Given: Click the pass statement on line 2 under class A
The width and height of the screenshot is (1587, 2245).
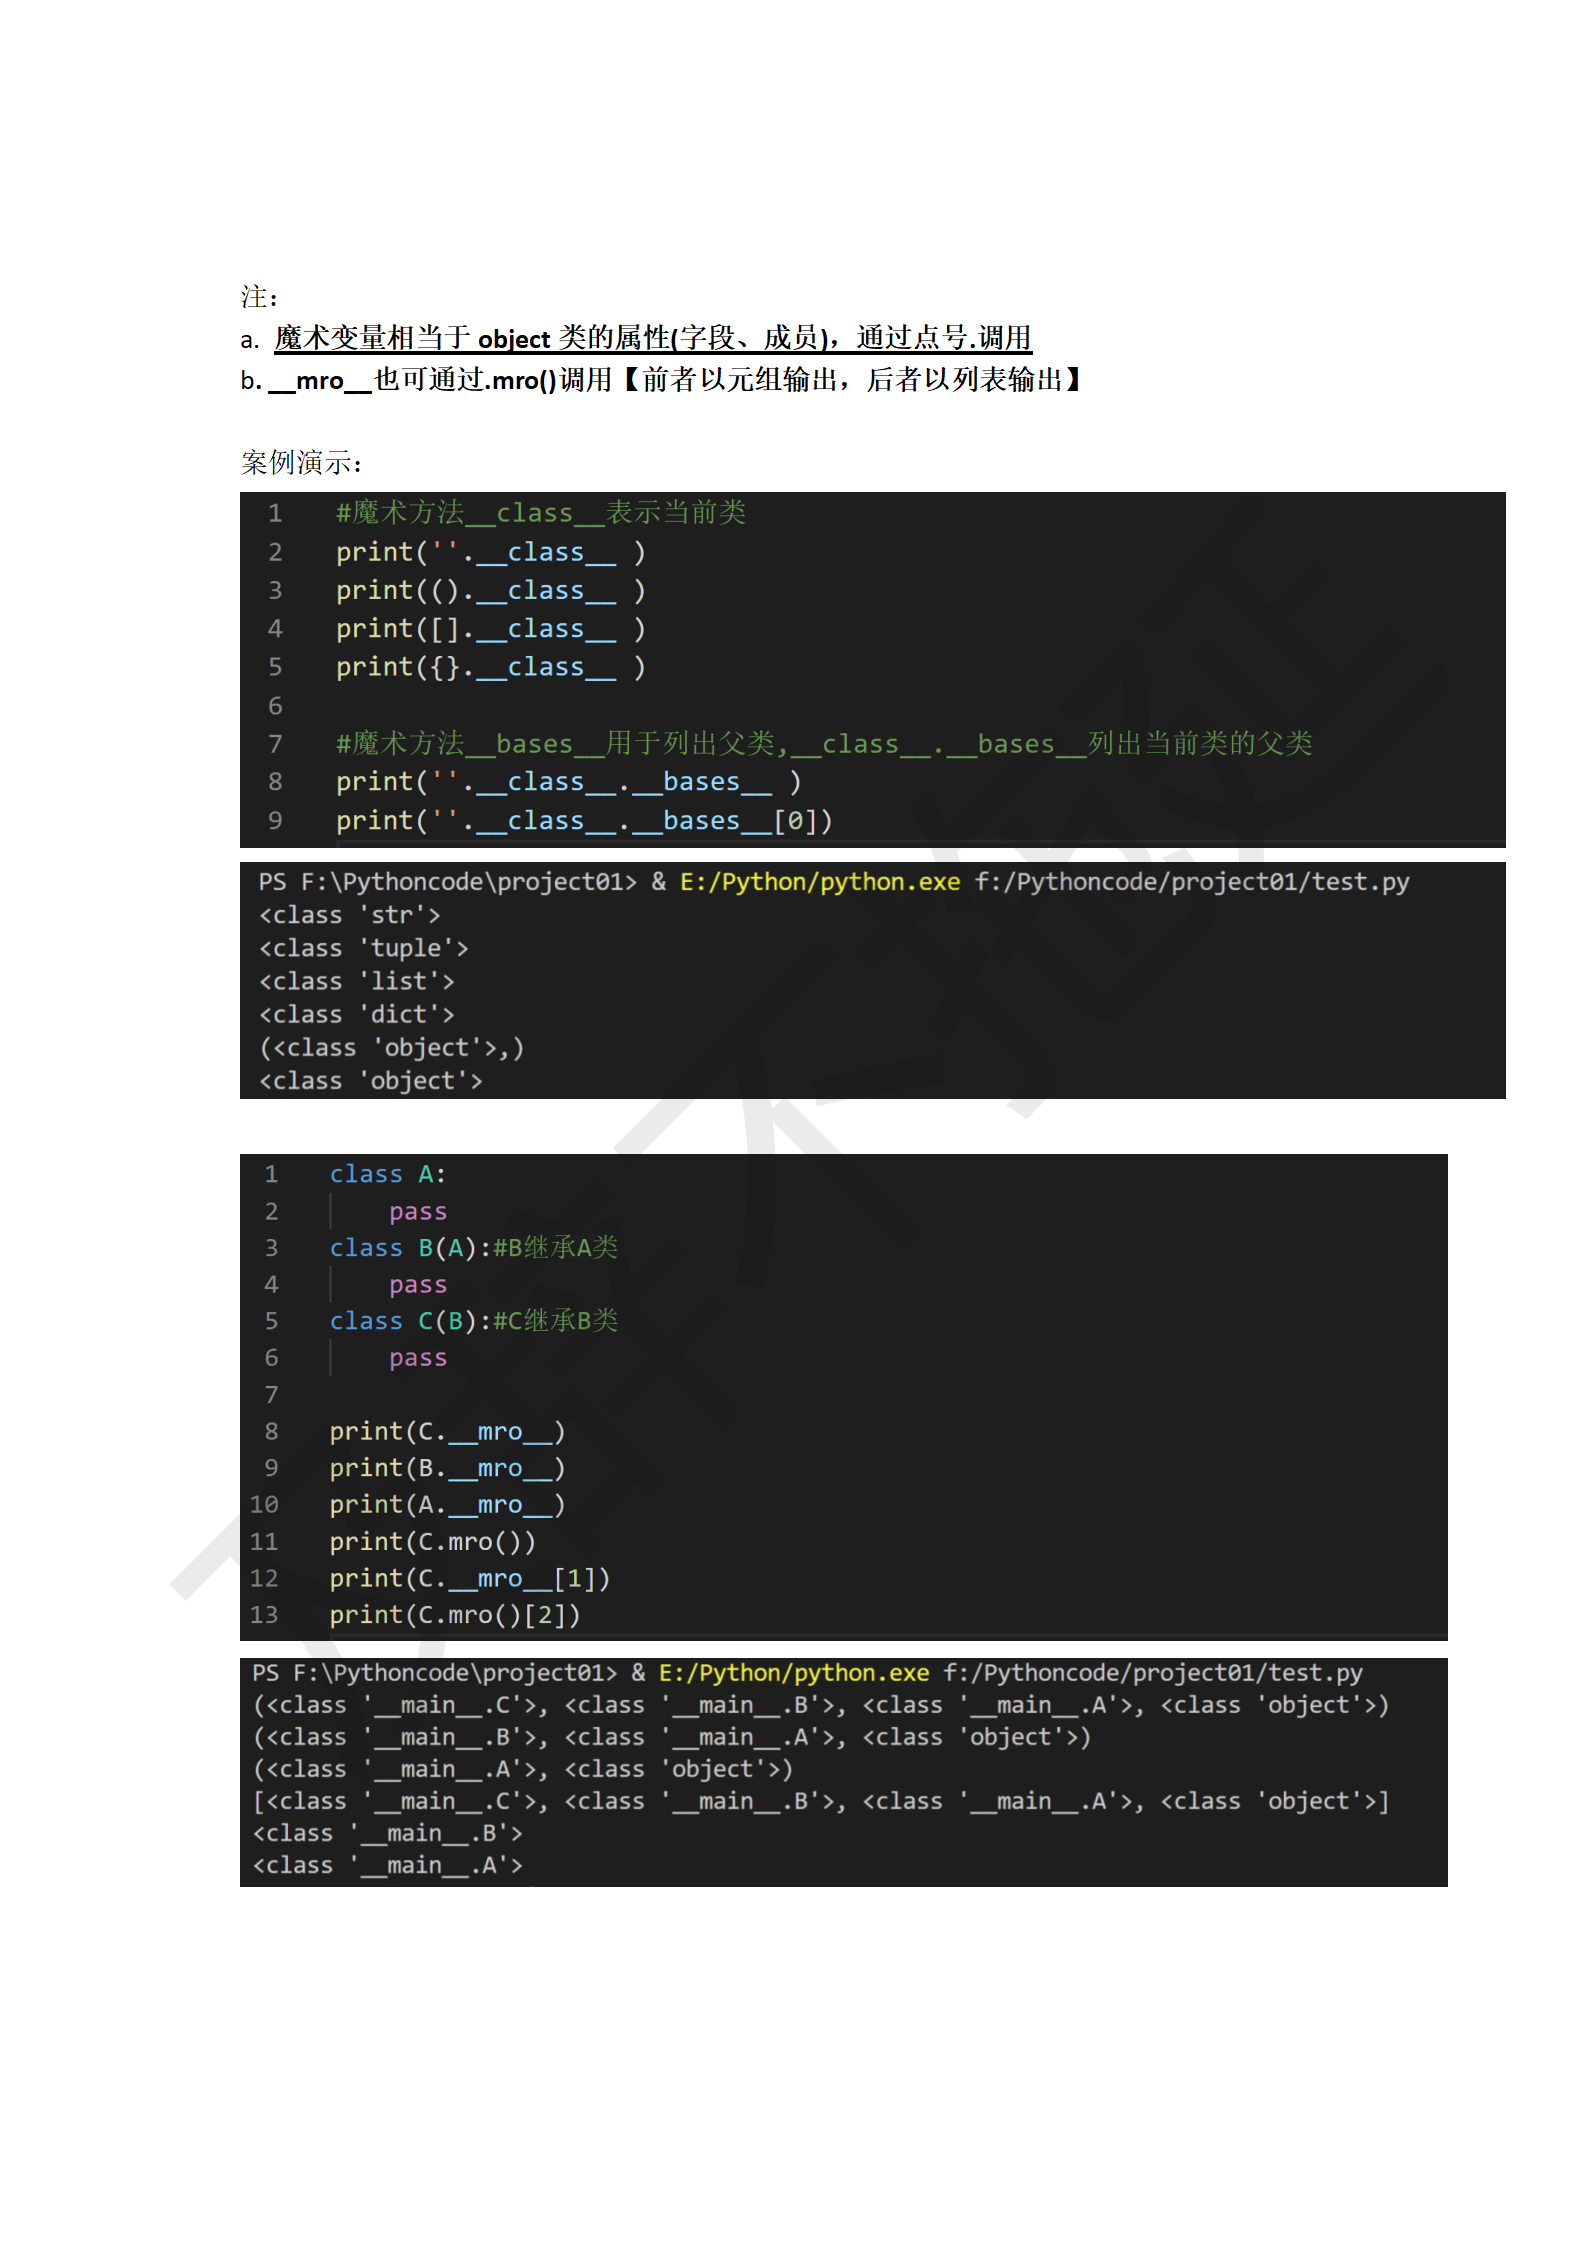Looking at the screenshot, I should point(418,1212).
